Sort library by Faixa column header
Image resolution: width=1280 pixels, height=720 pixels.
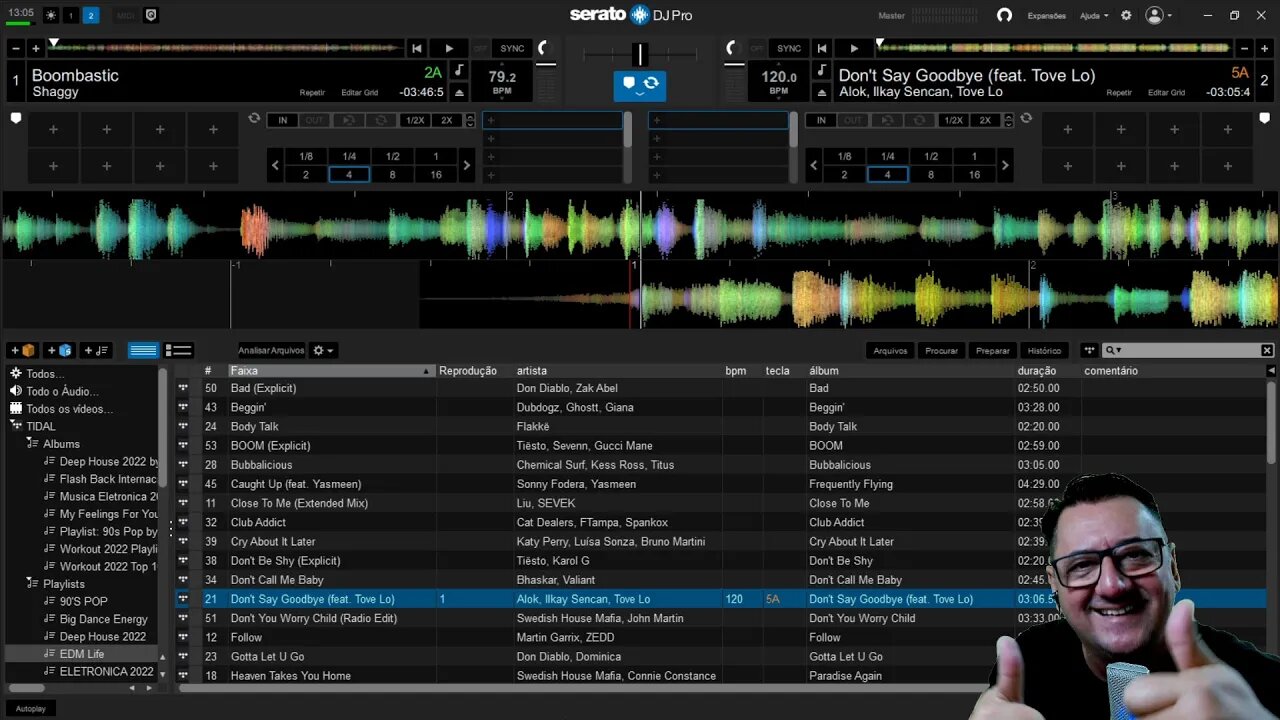click(x=331, y=370)
